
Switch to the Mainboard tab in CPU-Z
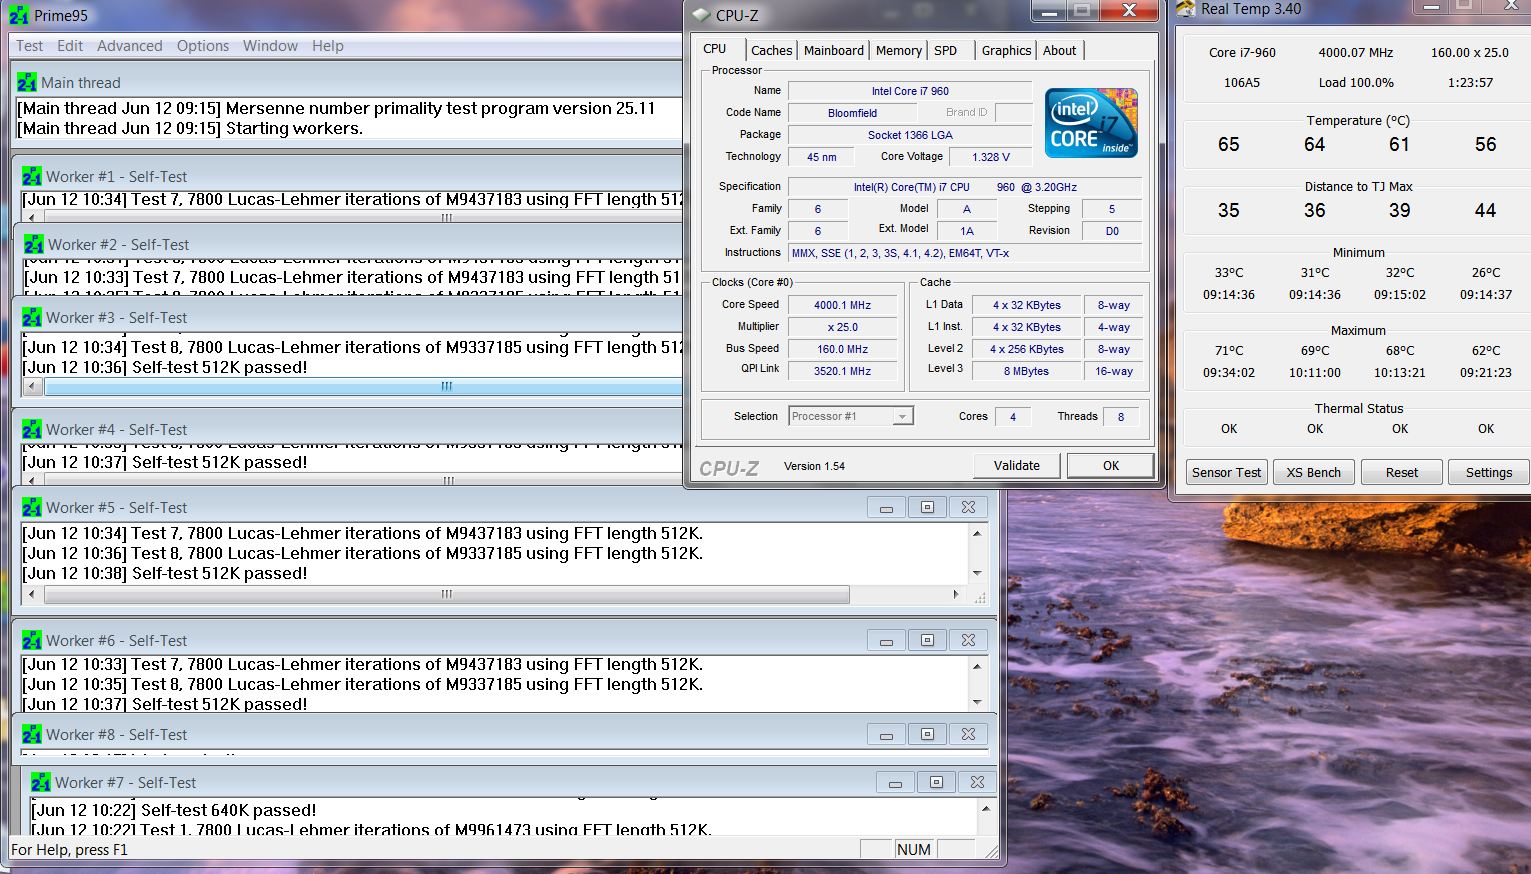click(834, 50)
